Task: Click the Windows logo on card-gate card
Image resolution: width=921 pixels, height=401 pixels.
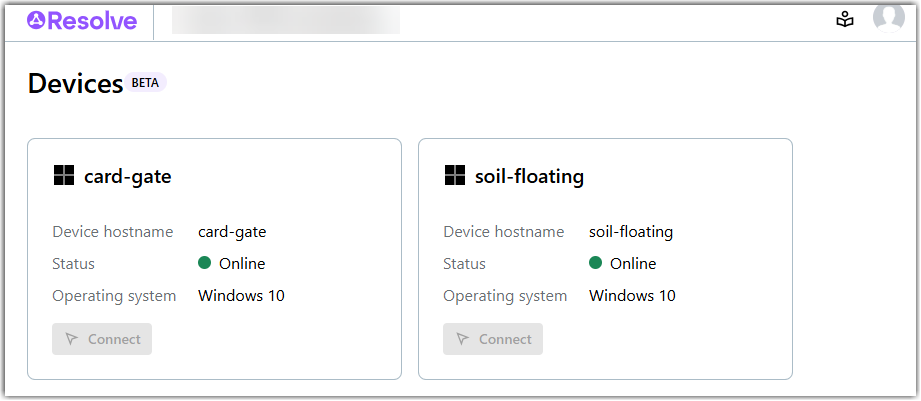Action: pos(64,176)
